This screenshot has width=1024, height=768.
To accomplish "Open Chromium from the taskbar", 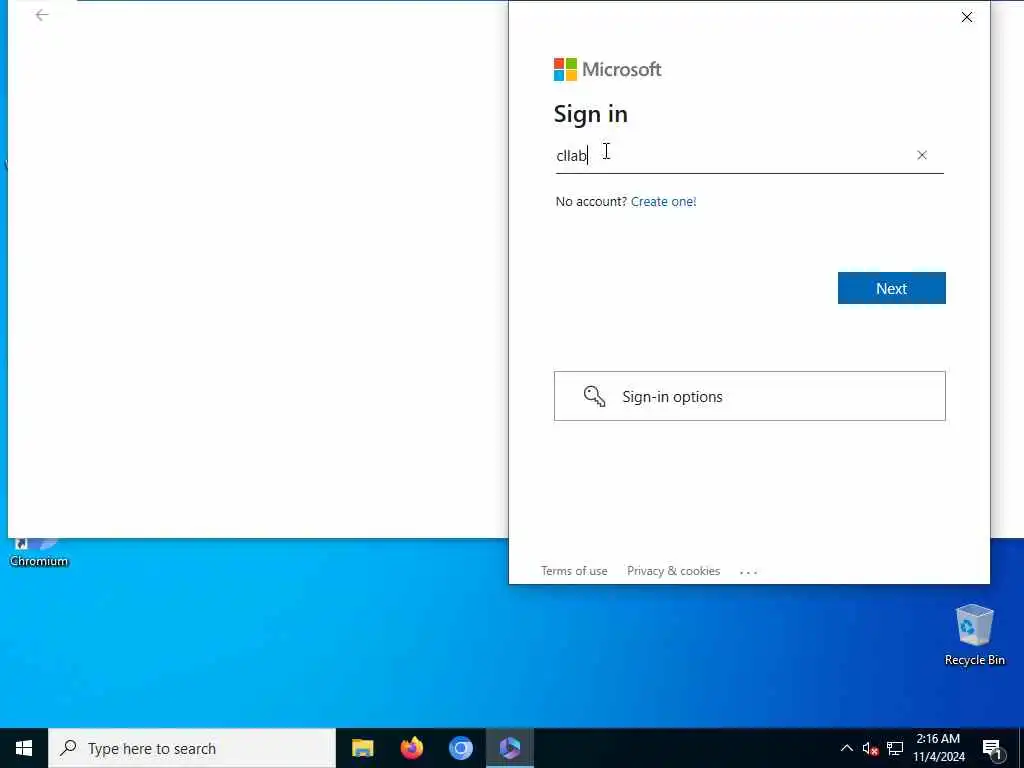I will tap(460, 748).
